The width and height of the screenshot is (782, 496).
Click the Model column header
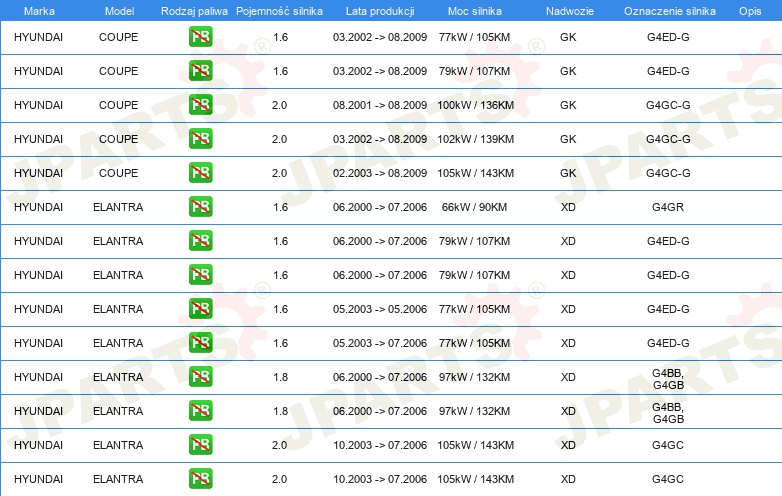(119, 11)
